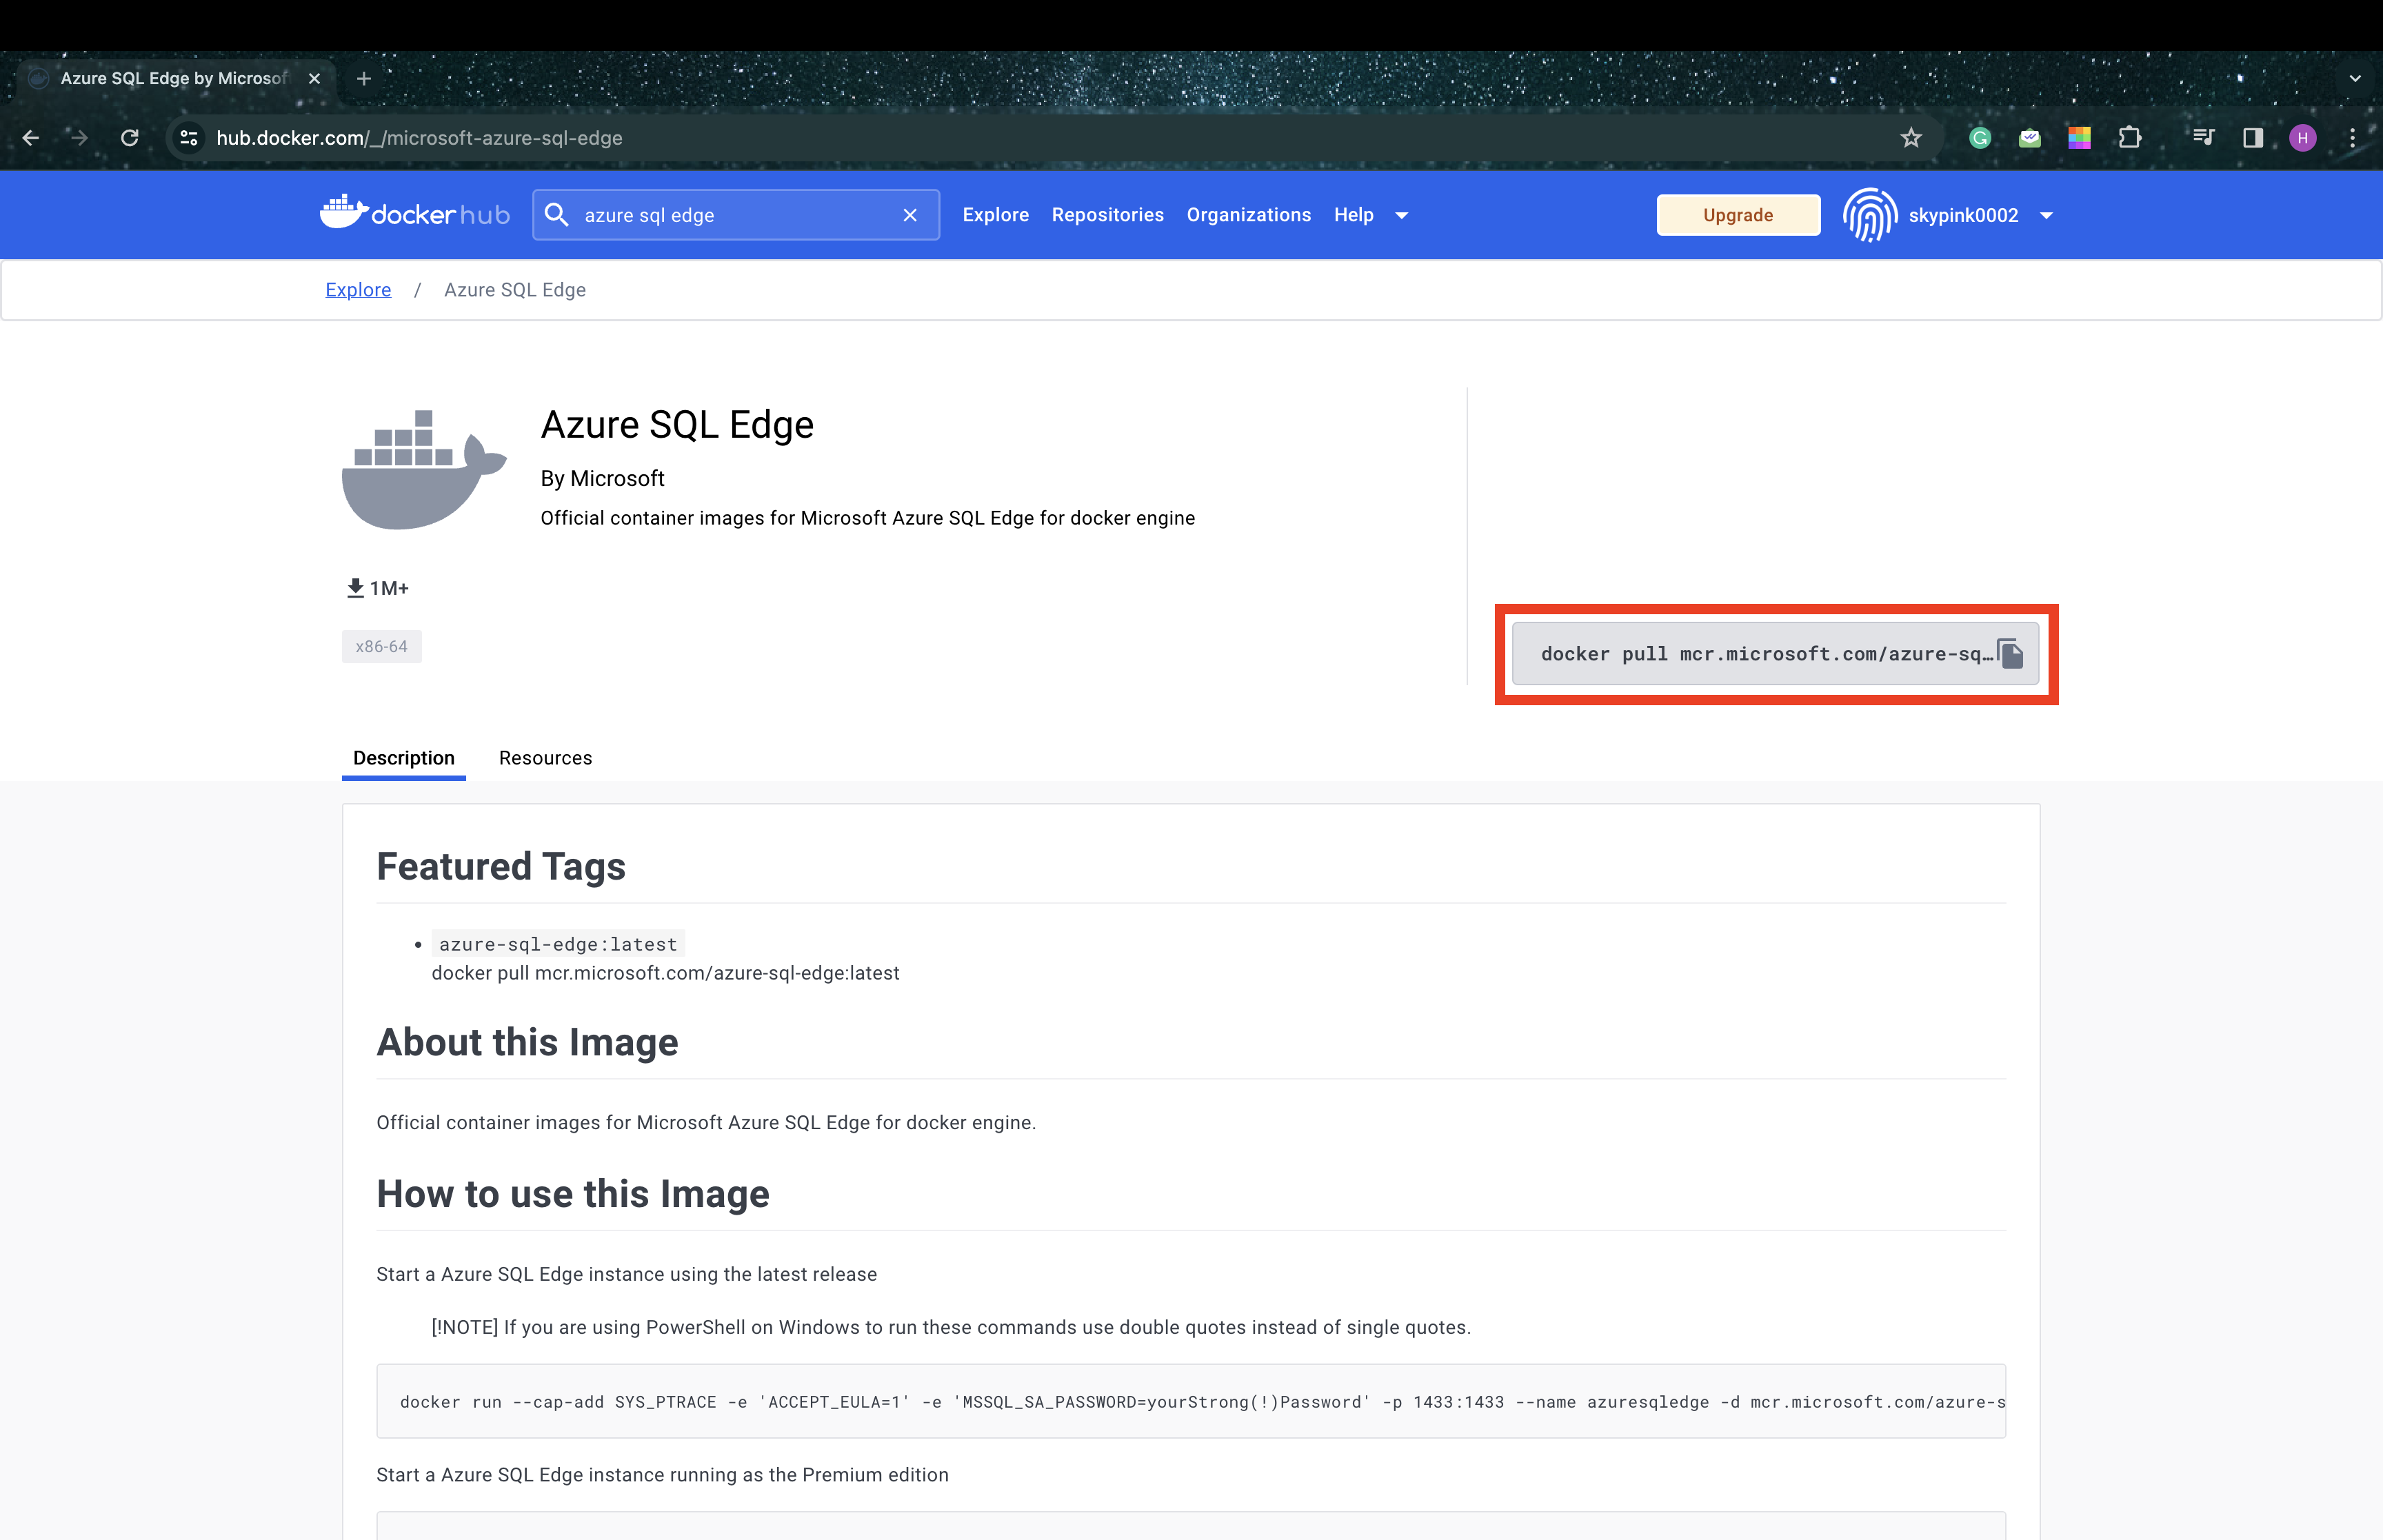Clear the search field with X icon
Viewport: 2383px width, 1540px height.
tap(910, 215)
